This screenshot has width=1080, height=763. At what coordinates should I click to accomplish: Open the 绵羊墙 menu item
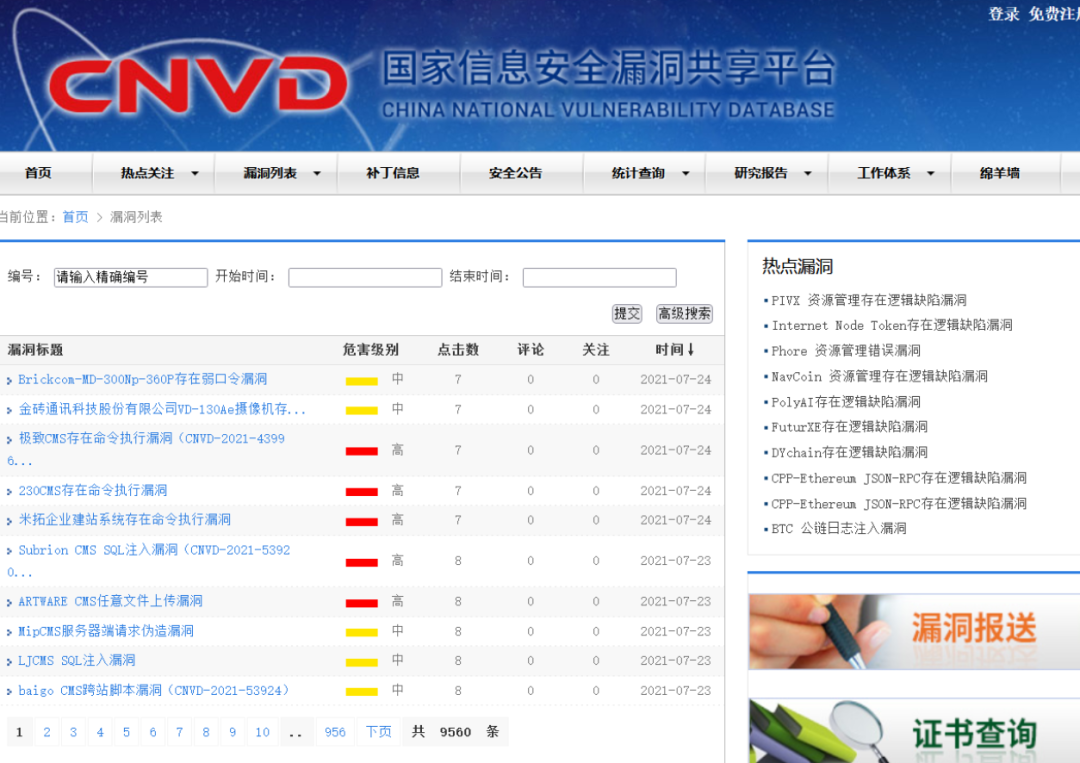coord(999,173)
